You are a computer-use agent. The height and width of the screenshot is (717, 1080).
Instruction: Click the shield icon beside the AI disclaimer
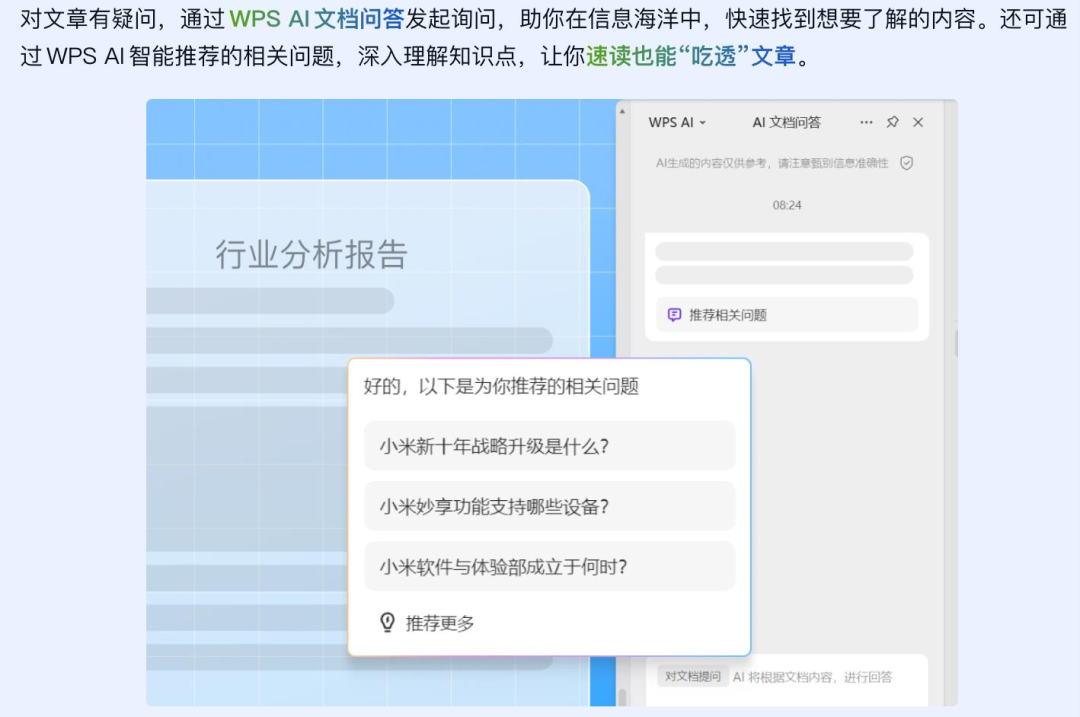[x=906, y=163]
